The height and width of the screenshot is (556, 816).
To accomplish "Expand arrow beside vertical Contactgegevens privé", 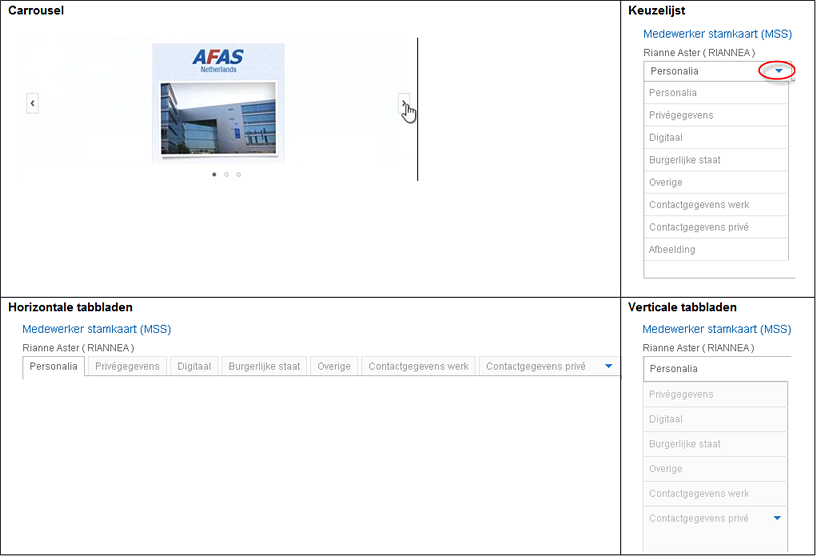I will pyautogui.click(x=777, y=518).
